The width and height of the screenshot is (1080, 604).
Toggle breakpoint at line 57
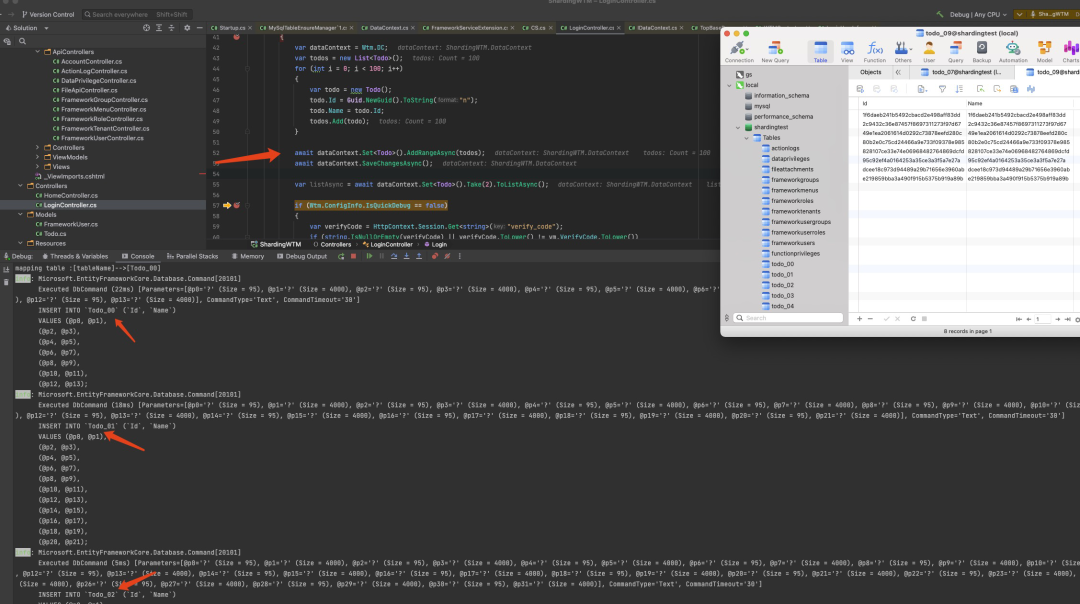click(236, 205)
